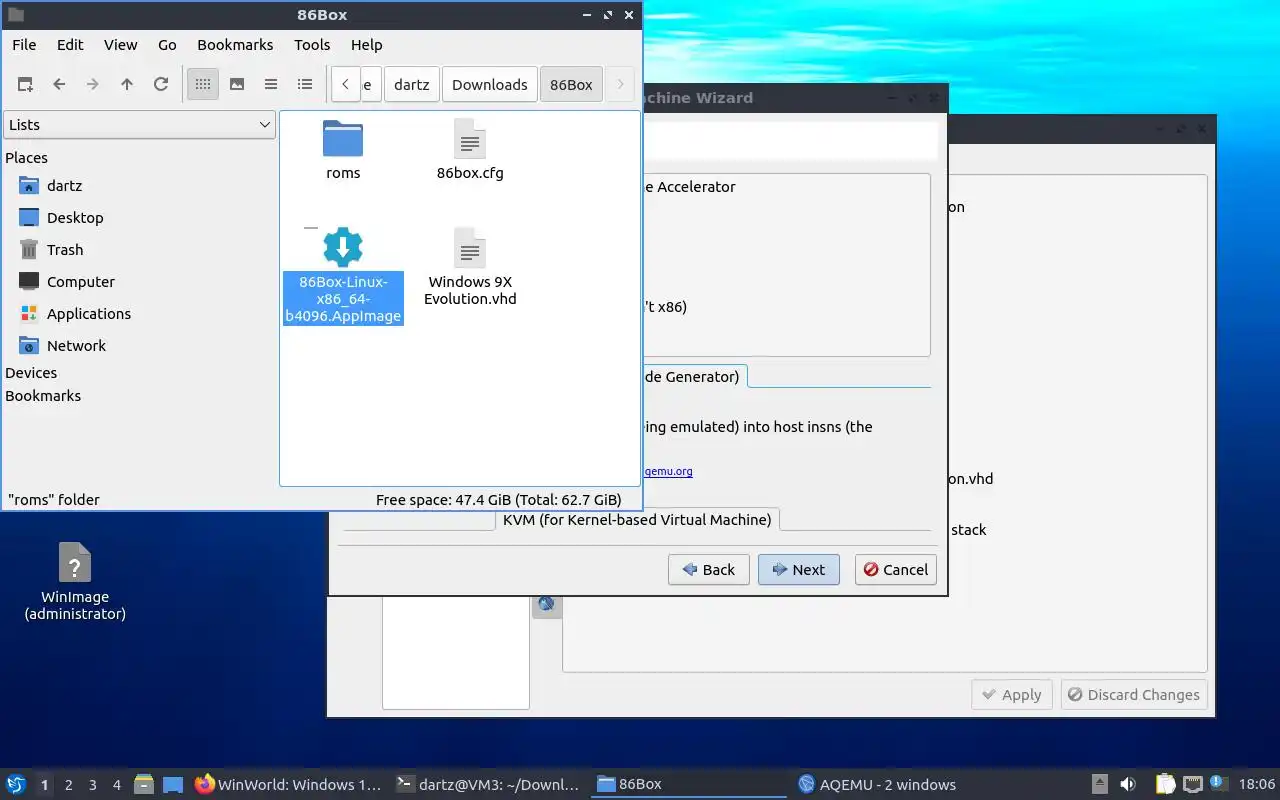Open the dartz@VM3 terminal taskbar item

[487, 785]
